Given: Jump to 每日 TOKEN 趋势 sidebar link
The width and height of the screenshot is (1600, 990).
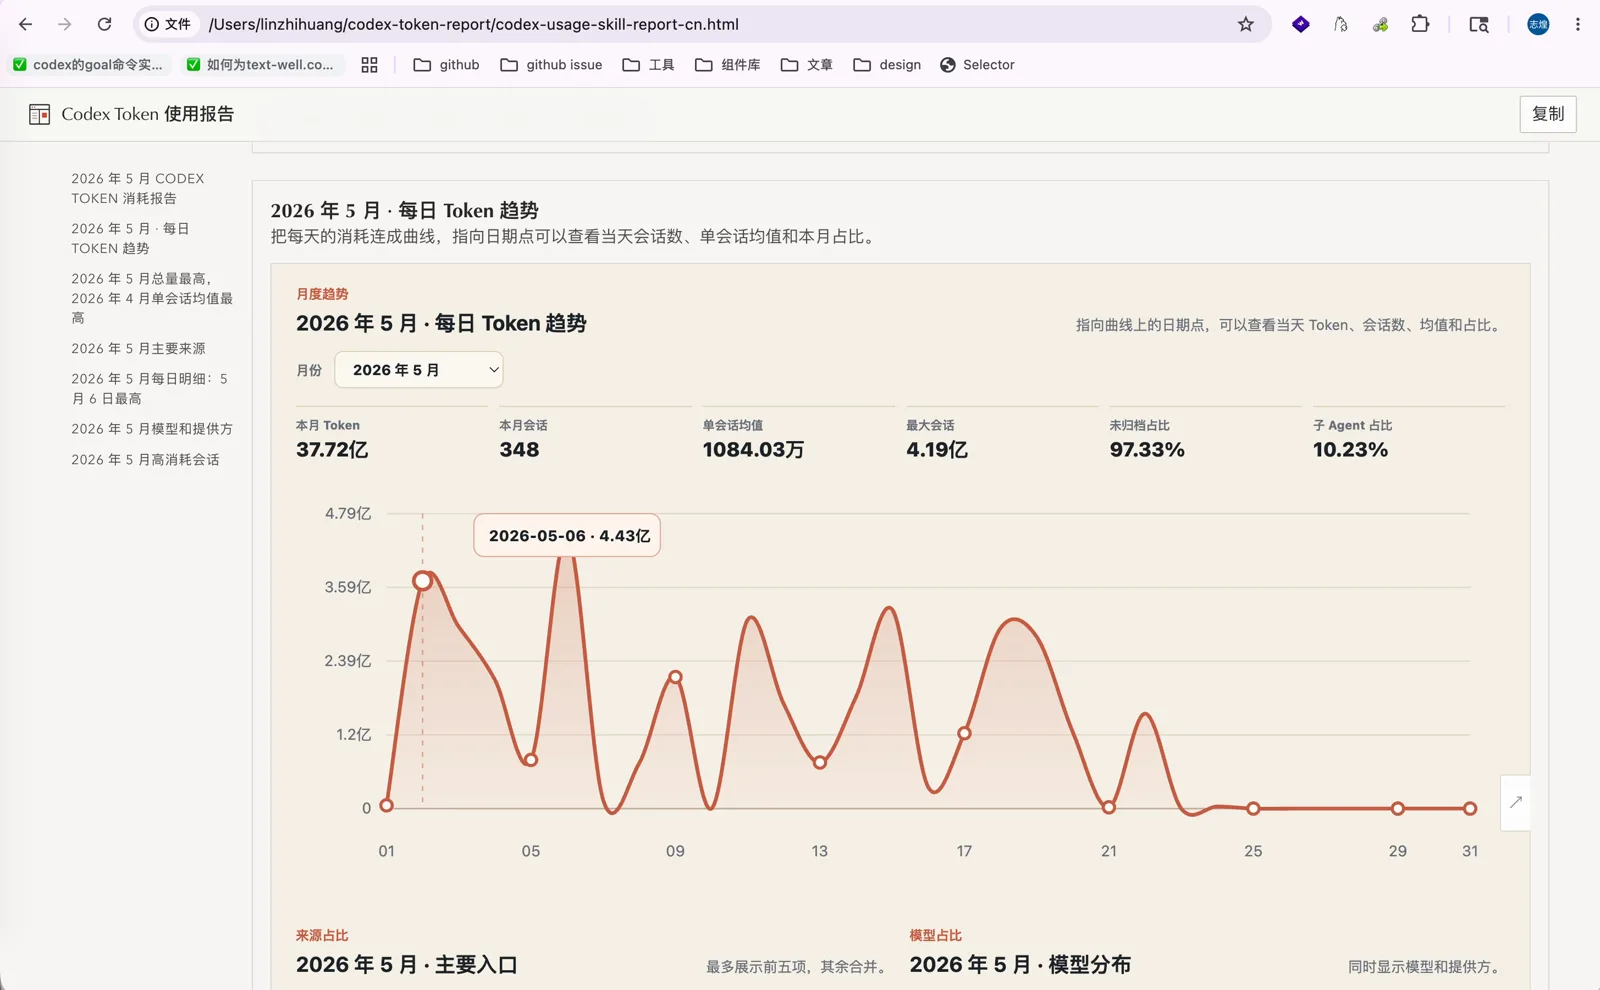Looking at the screenshot, I should pos(130,238).
